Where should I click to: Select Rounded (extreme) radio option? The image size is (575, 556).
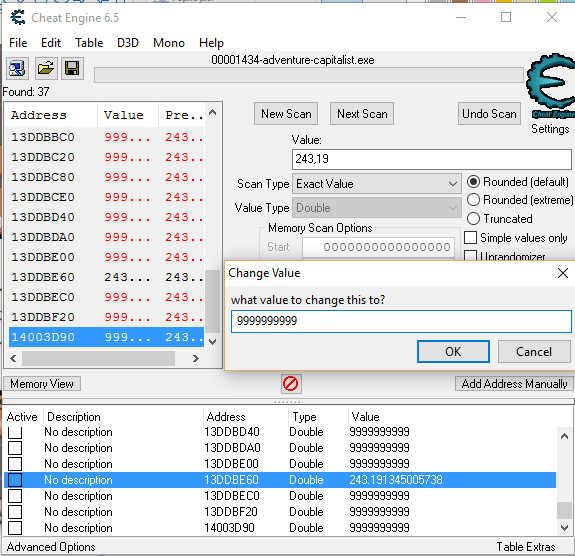tap(473, 200)
